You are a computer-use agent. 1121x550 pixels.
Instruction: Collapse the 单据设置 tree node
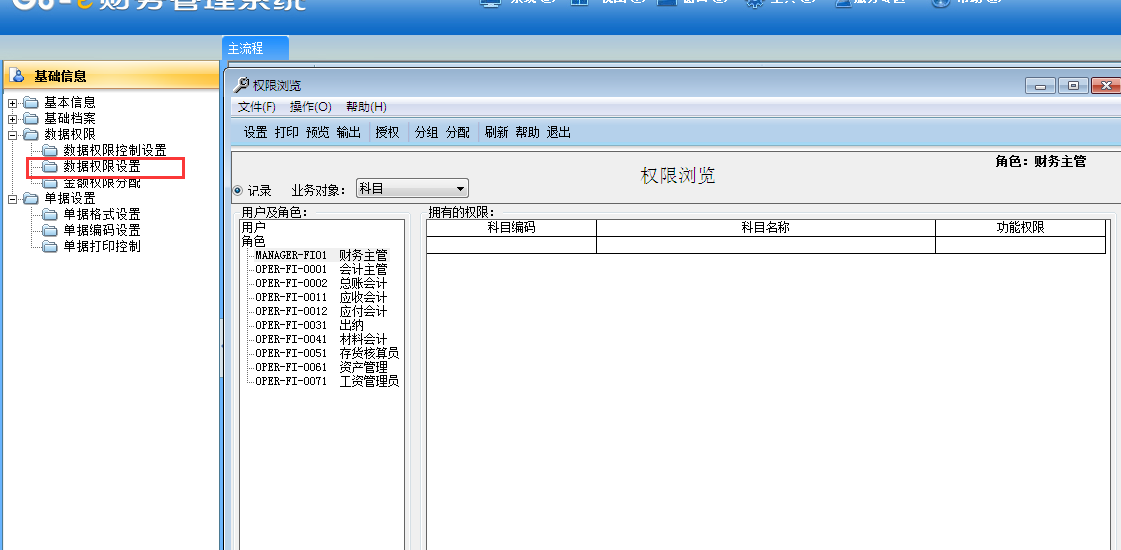(x=12, y=198)
